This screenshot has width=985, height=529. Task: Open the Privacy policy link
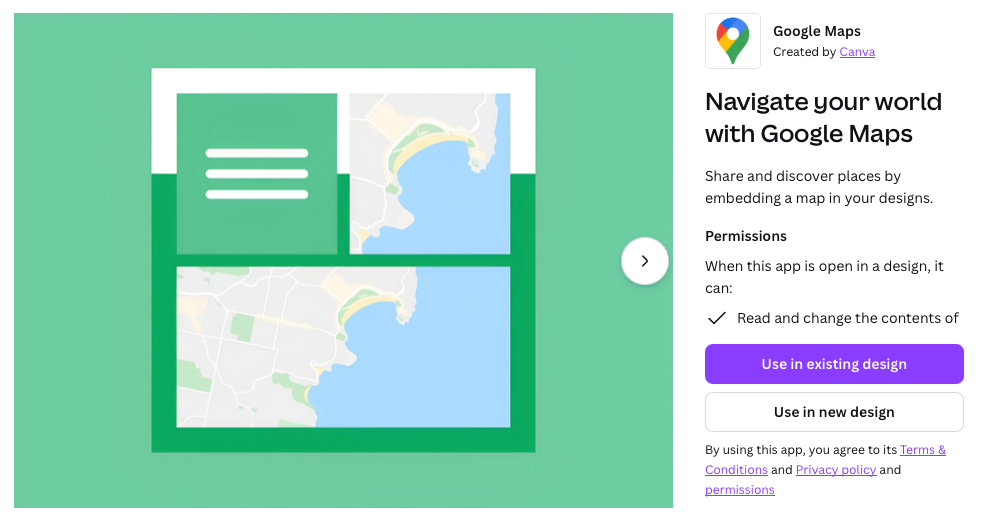pos(835,470)
